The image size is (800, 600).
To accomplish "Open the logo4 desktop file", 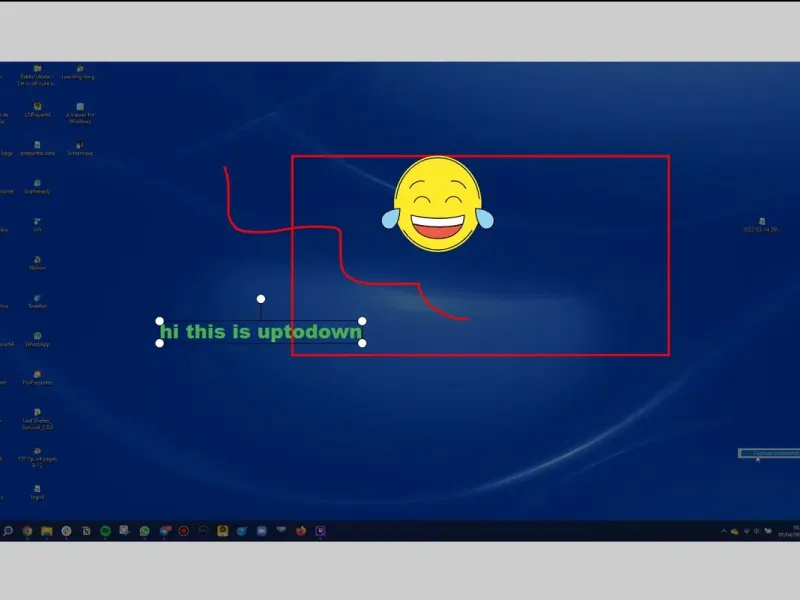I will tap(37, 493).
